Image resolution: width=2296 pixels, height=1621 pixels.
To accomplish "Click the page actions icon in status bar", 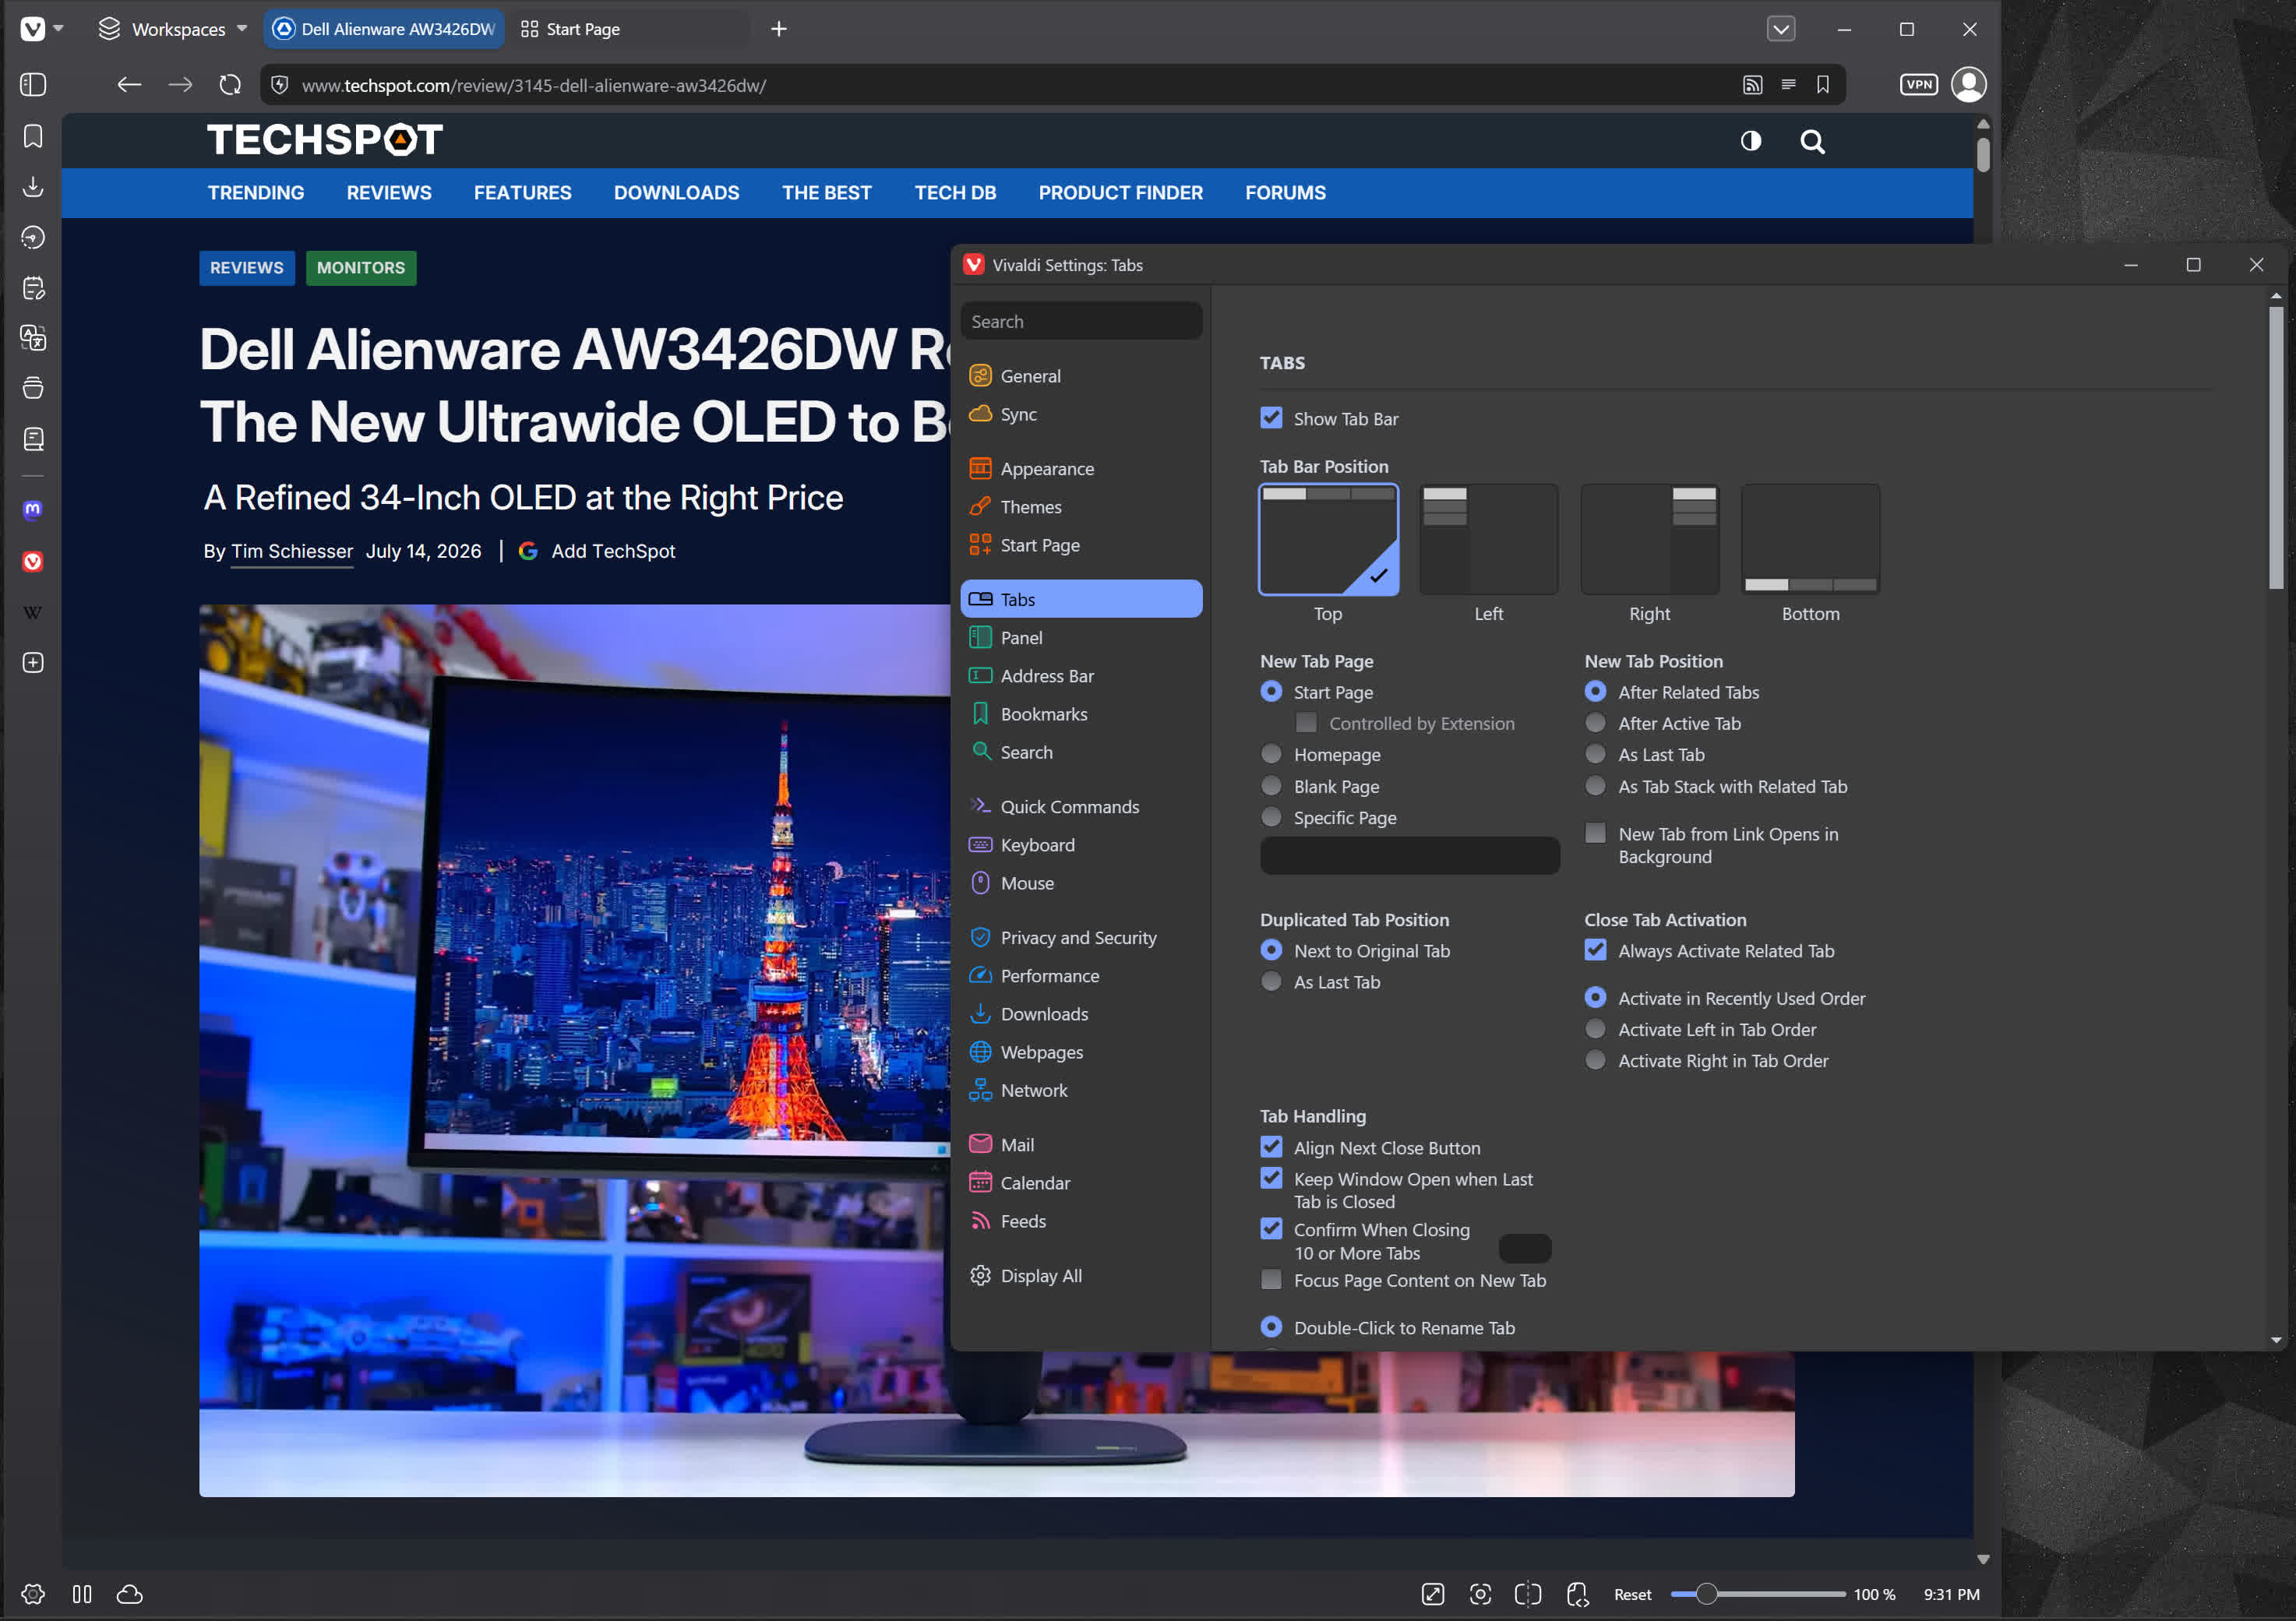I will tap(1578, 1594).
